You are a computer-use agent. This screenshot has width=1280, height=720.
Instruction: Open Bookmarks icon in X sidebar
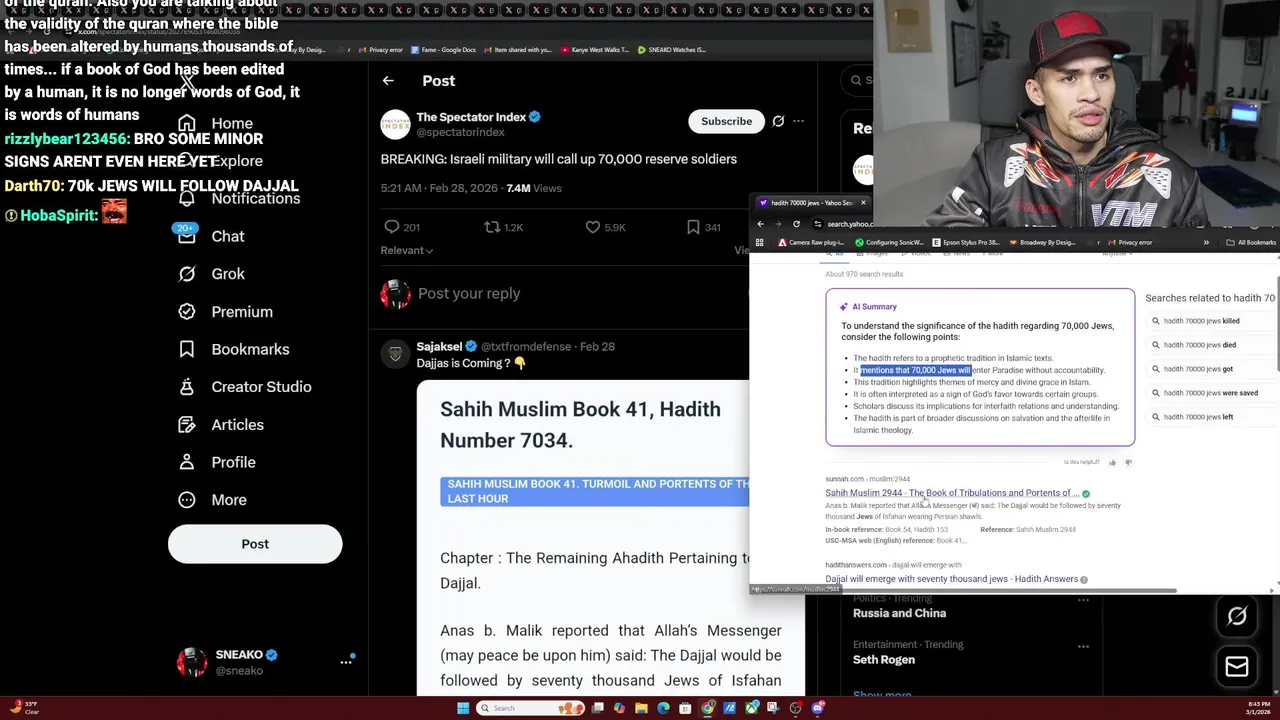[187, 349]
